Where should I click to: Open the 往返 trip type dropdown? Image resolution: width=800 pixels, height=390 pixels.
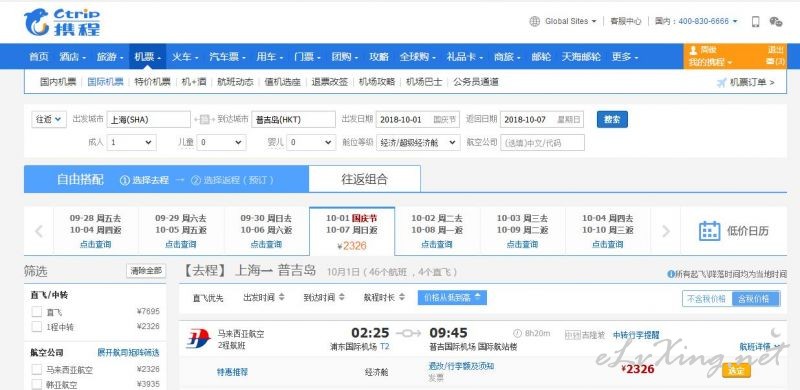tap(49, 119)
